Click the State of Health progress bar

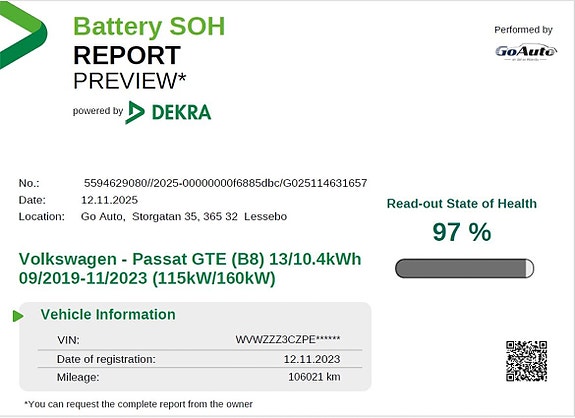point(464,268)
